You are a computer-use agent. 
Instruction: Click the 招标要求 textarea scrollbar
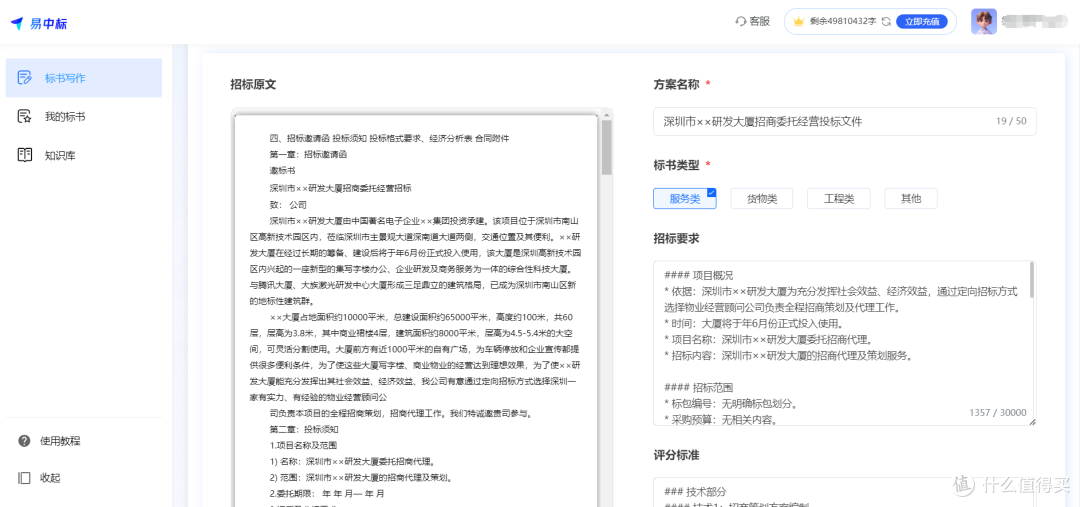[1032, 280]
